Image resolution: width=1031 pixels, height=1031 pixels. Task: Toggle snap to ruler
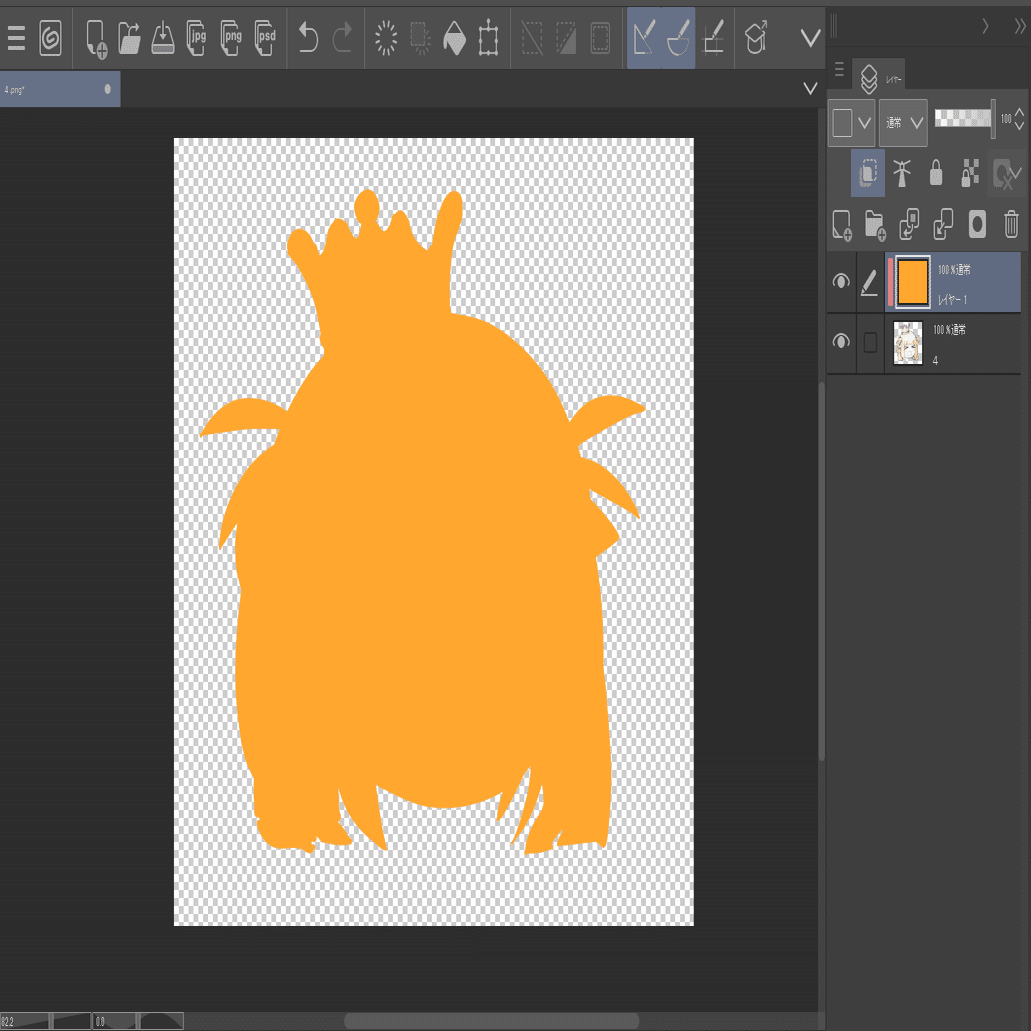click(644, 38)
